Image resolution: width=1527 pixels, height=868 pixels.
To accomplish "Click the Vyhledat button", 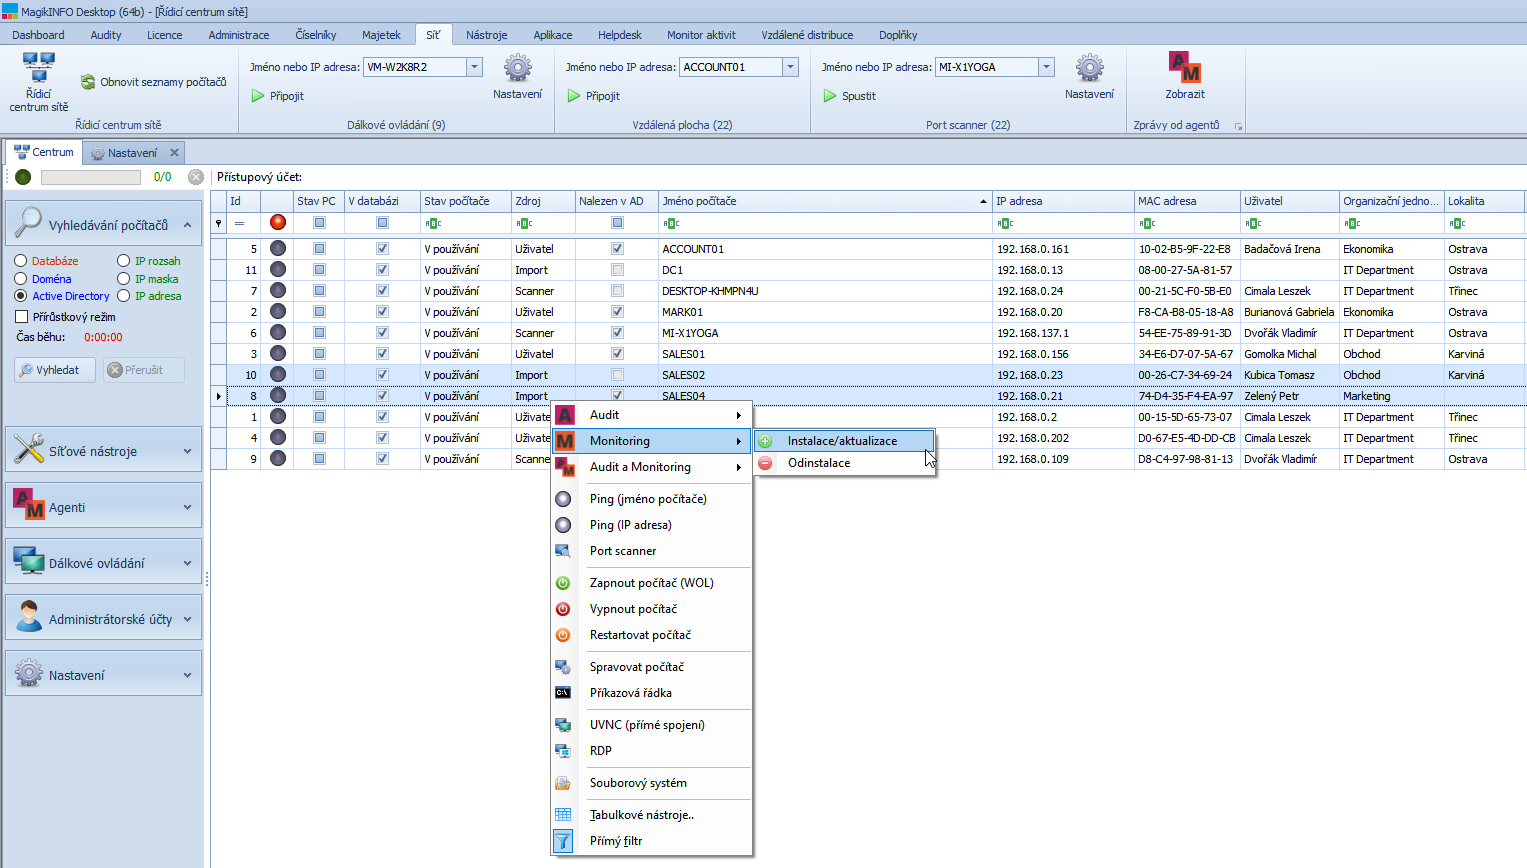I will (x=55, y=370).
